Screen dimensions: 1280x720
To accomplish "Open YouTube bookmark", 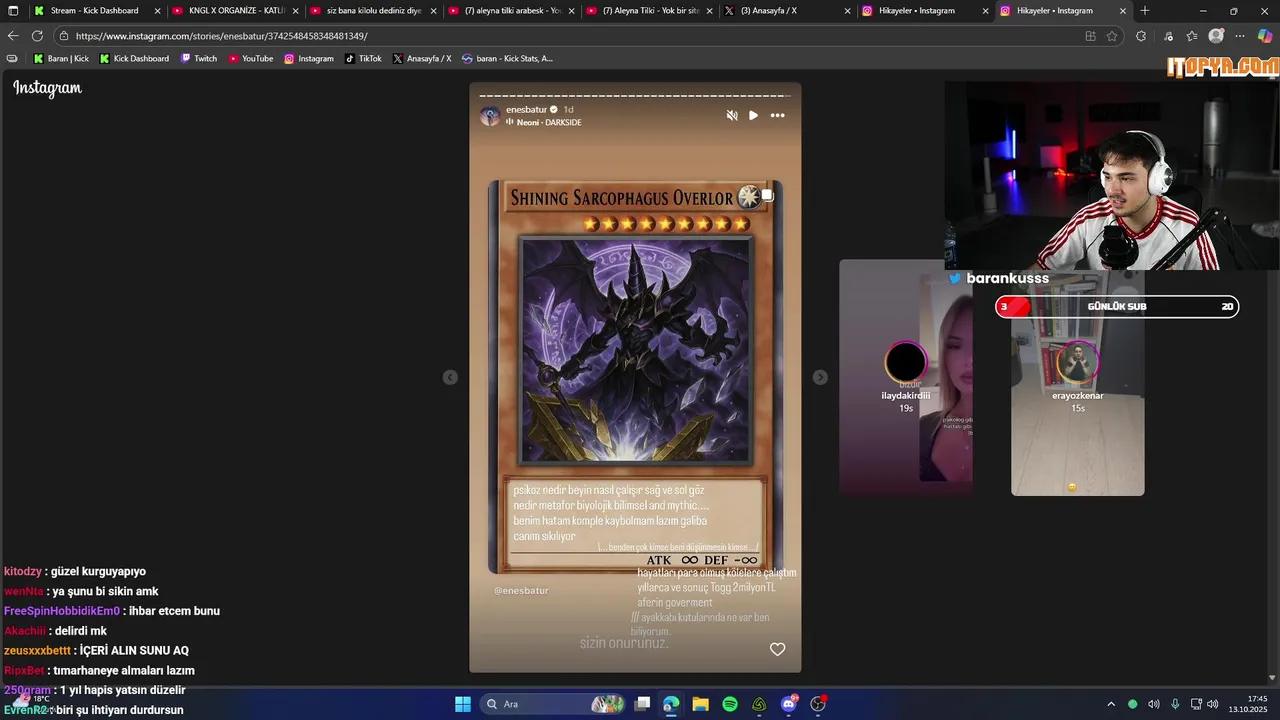I will tap(251, 59).
